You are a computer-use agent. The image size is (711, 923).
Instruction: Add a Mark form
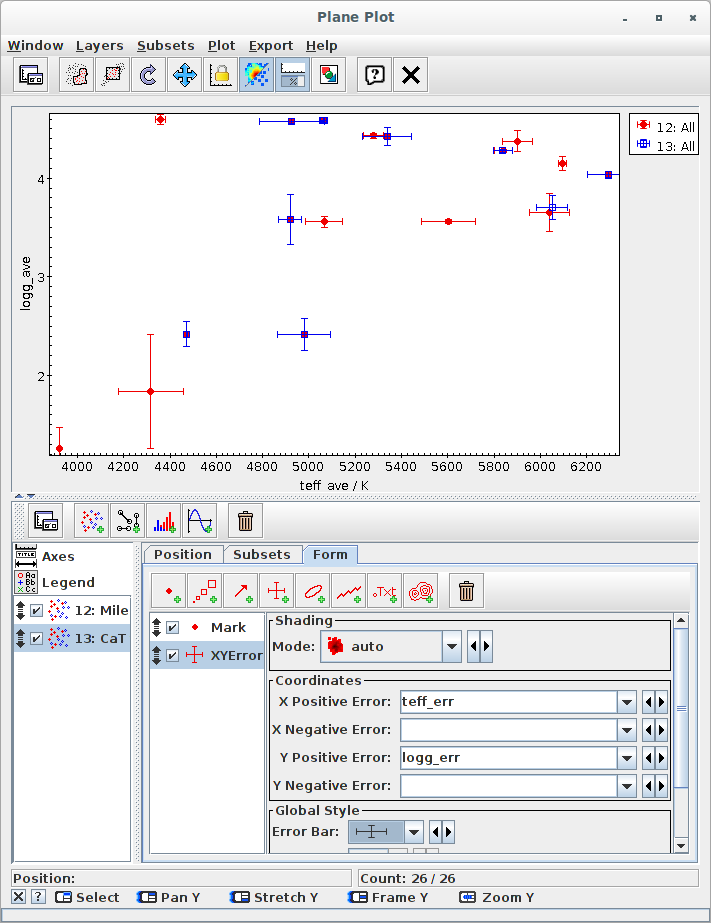(x=169, y=591)
